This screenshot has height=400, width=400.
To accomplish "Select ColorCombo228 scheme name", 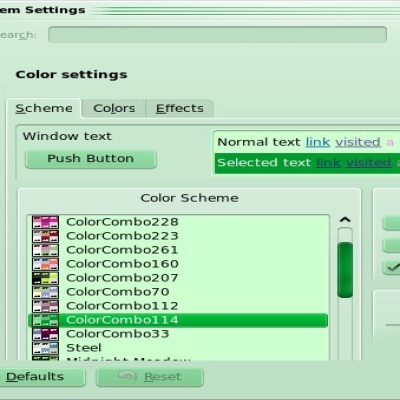I will pos(122,222).
